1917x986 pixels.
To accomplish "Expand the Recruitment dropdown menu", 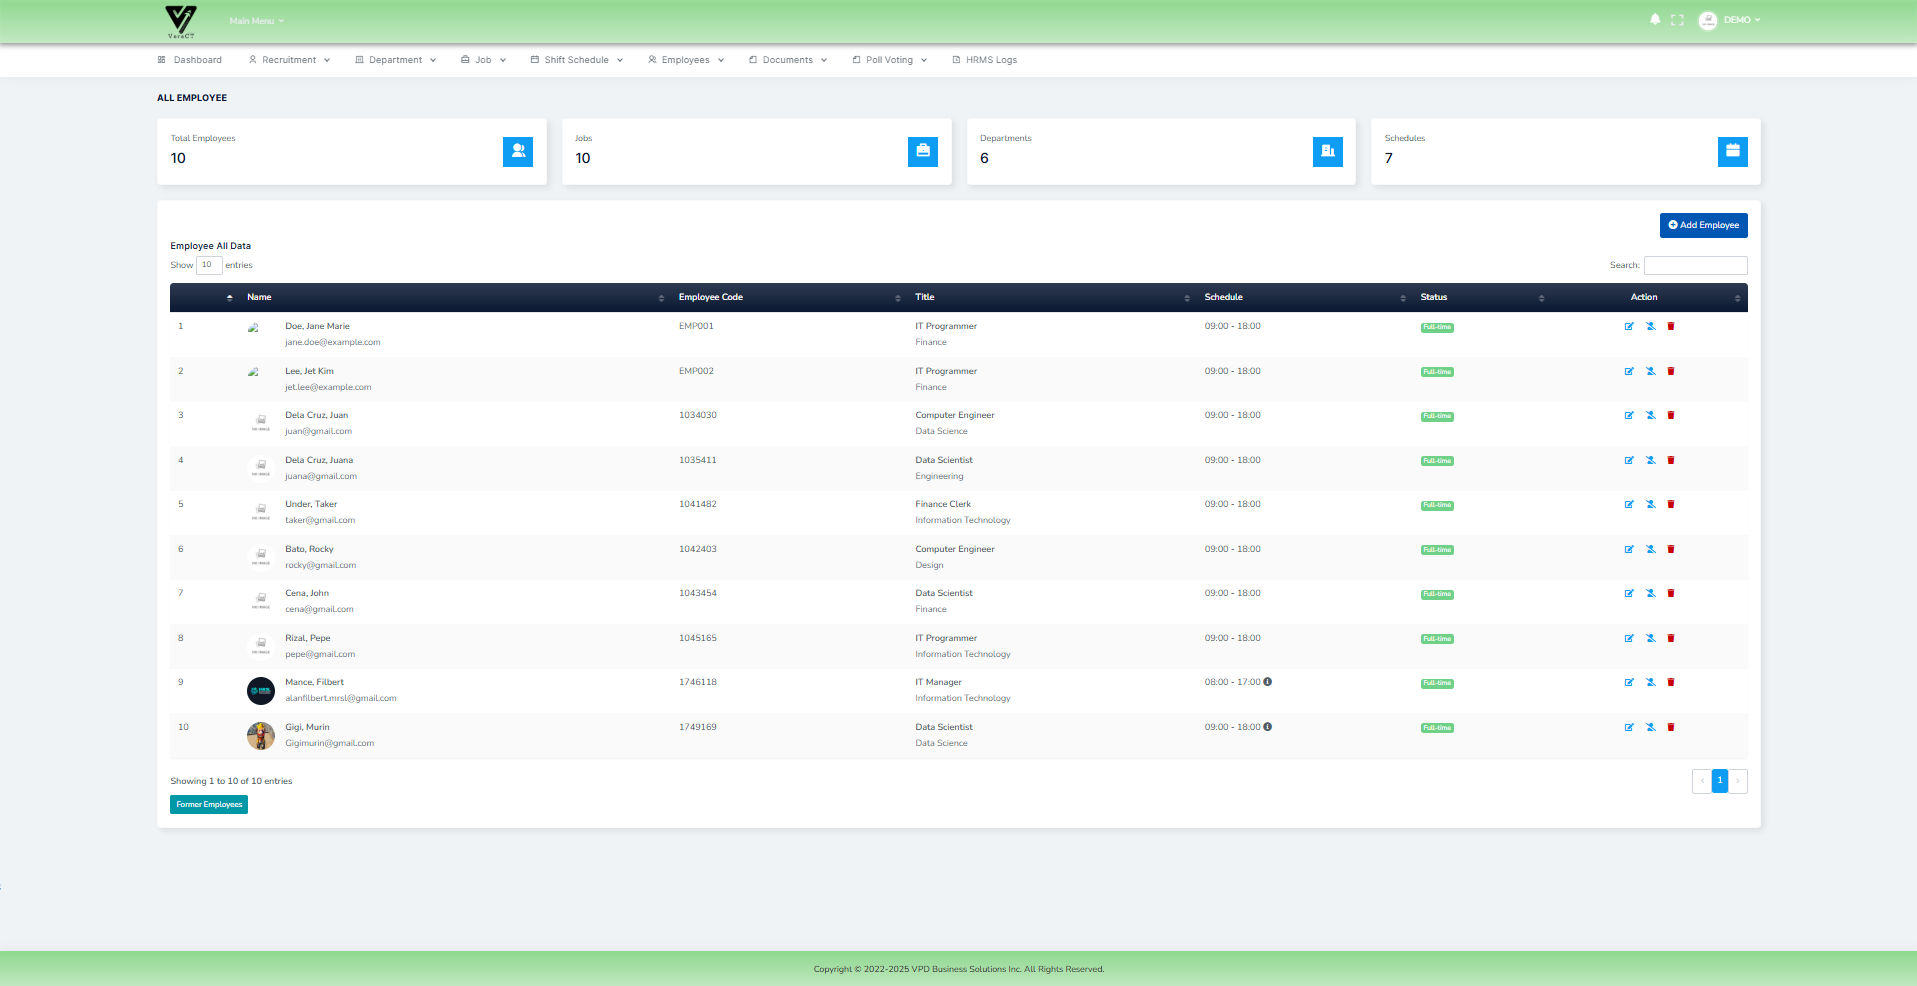I will 289,60.
